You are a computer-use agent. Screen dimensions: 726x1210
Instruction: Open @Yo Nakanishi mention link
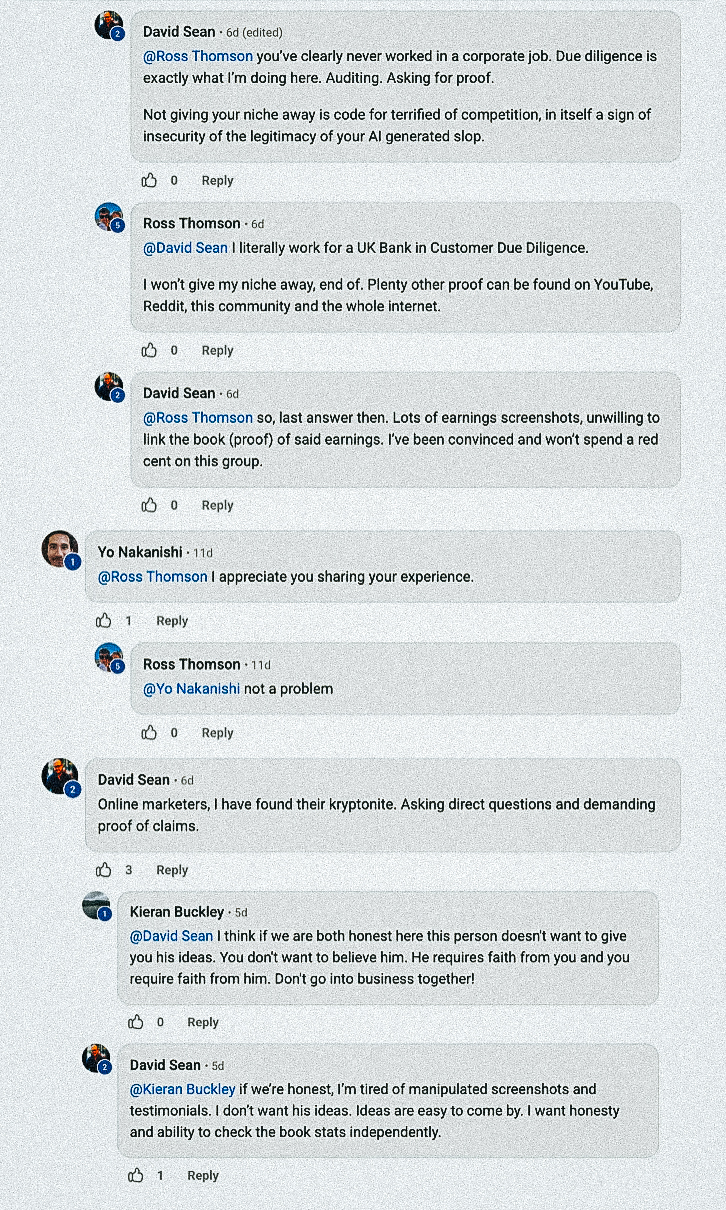click(191, 689)
